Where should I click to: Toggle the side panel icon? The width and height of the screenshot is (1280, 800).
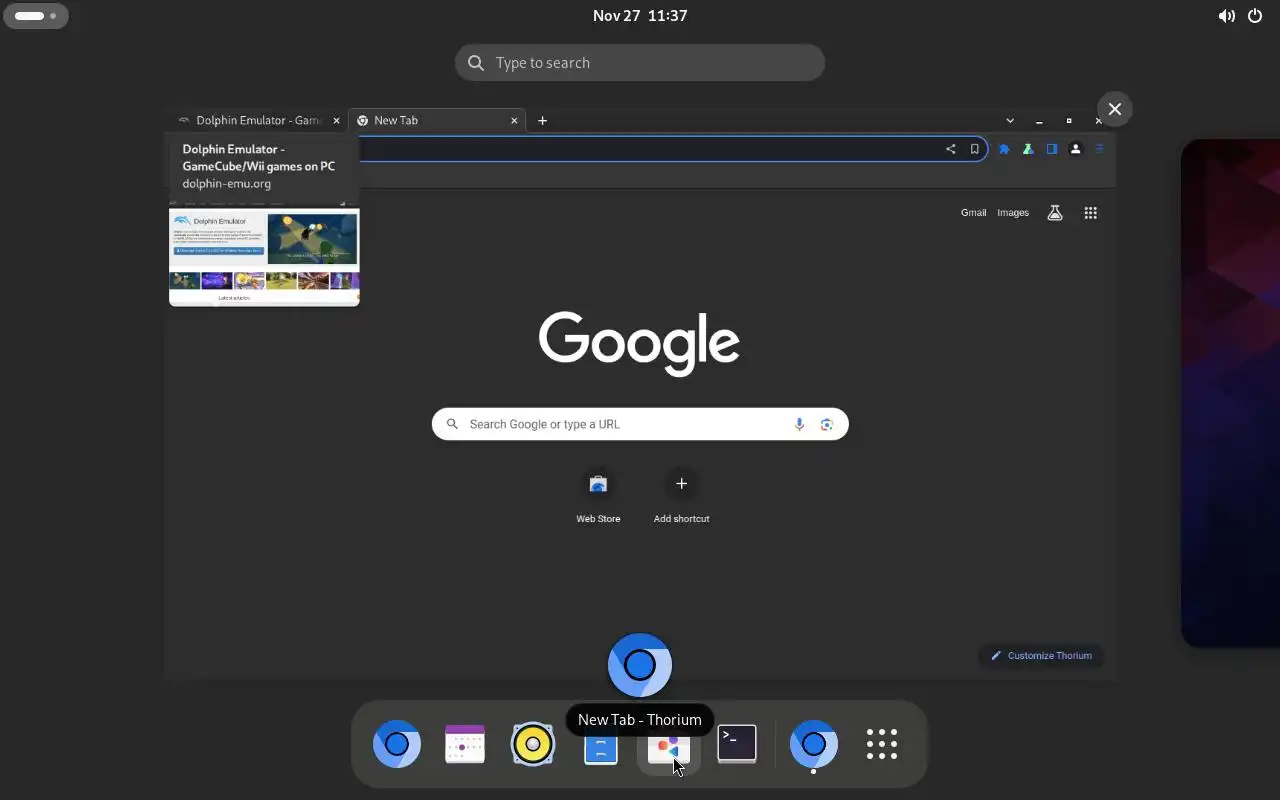[x=1052, y=149]
